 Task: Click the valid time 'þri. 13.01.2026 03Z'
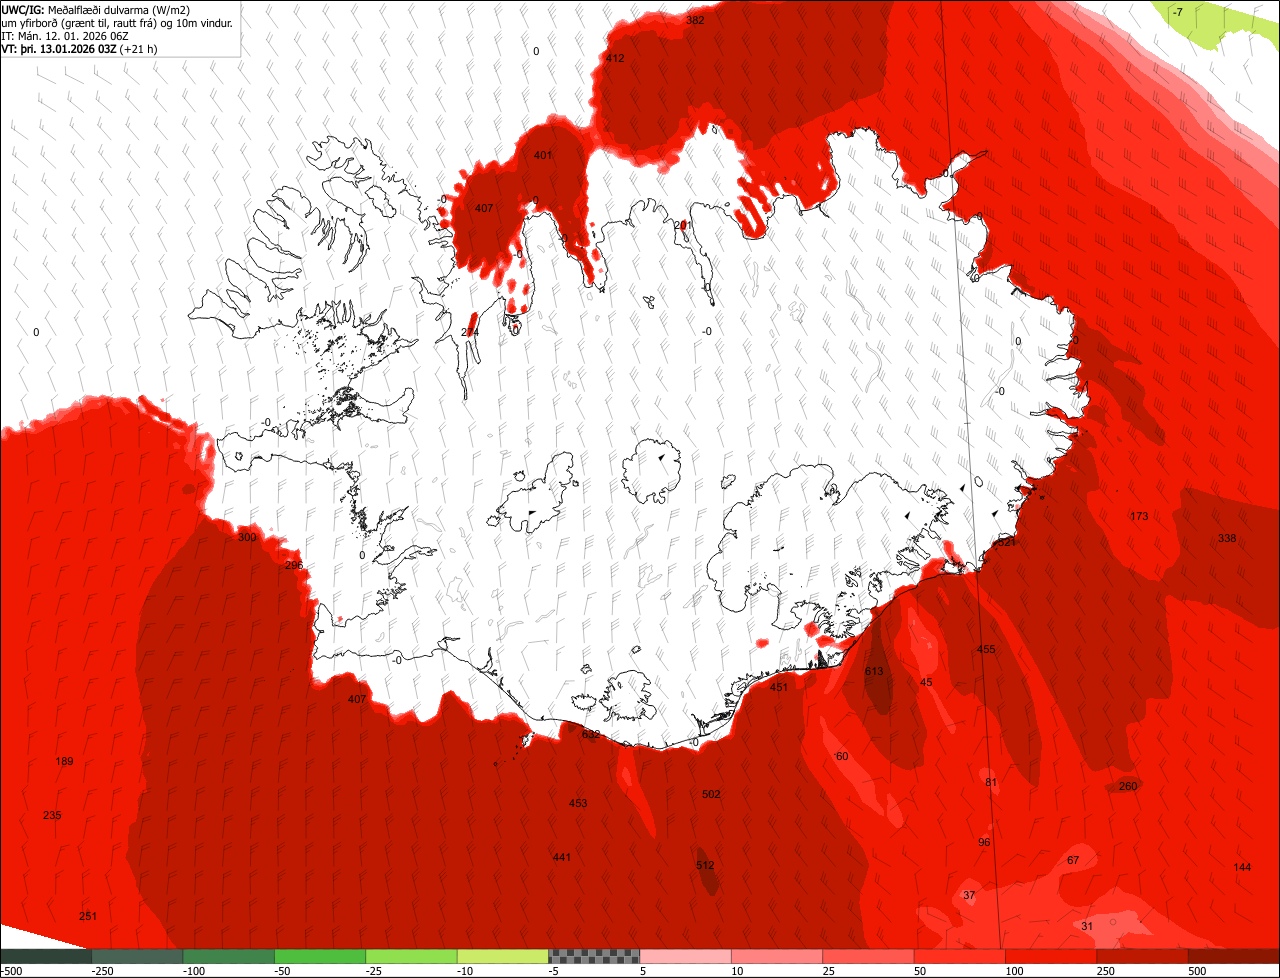[67, 48]
